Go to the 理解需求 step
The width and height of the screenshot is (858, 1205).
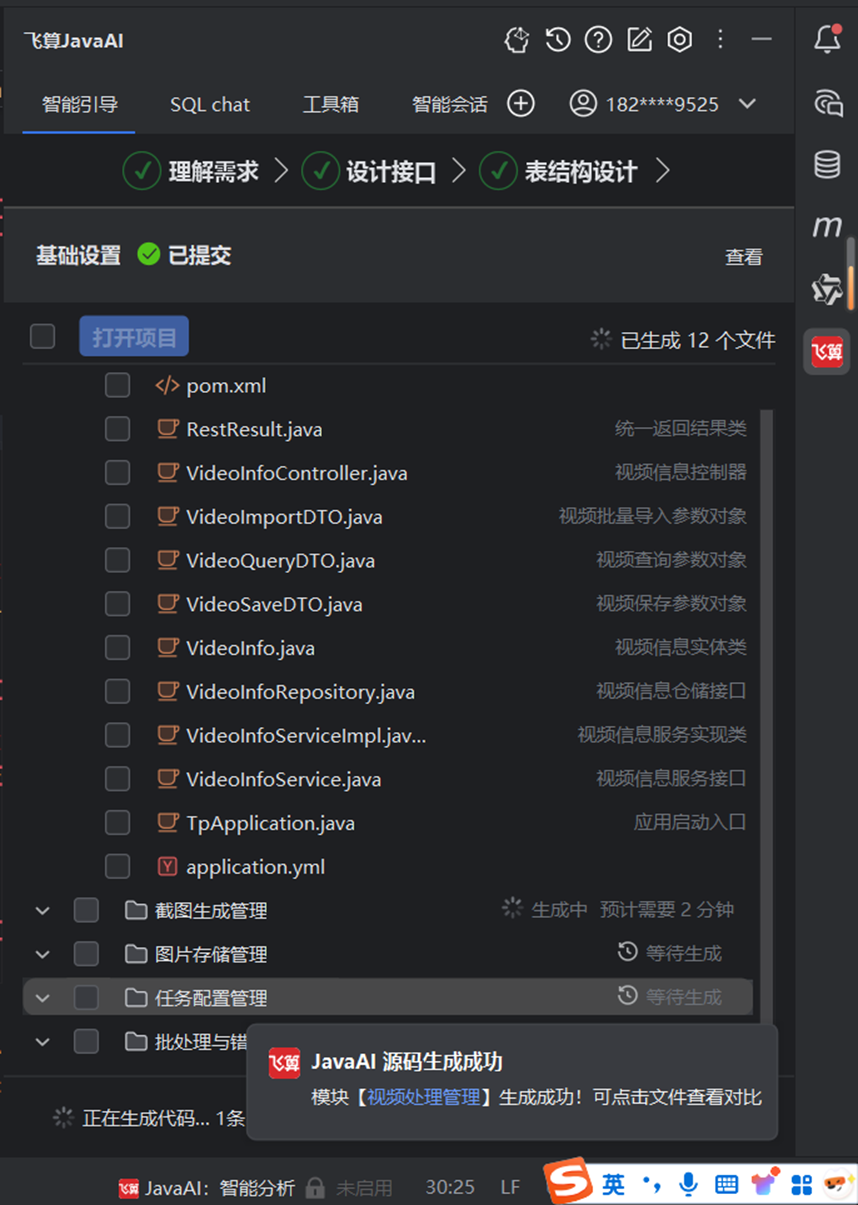coord(191,171)
